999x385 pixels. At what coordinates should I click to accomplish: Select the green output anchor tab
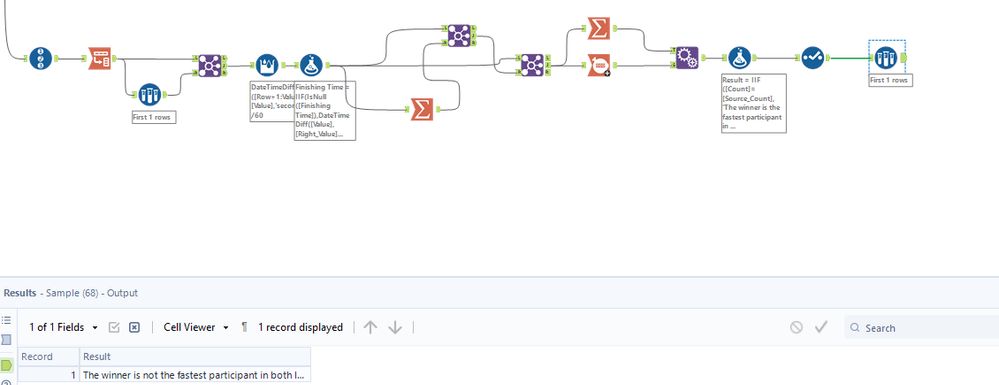click(x=6, y=365)
